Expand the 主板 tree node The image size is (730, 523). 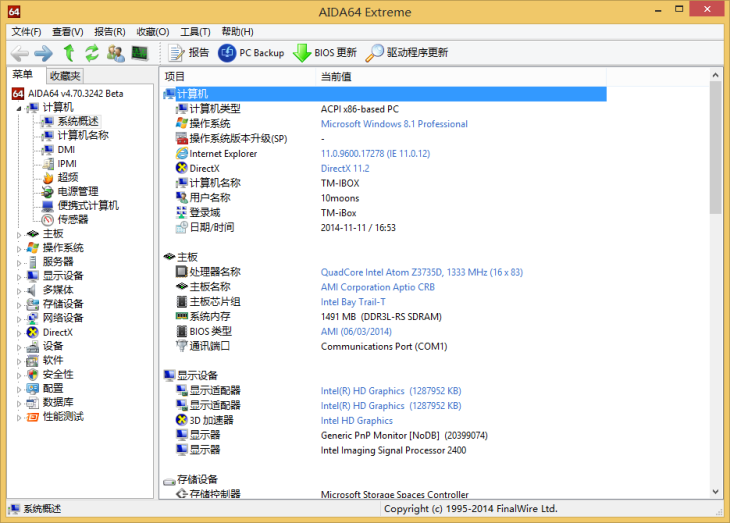pyautogui.click(x=19, y=235)
